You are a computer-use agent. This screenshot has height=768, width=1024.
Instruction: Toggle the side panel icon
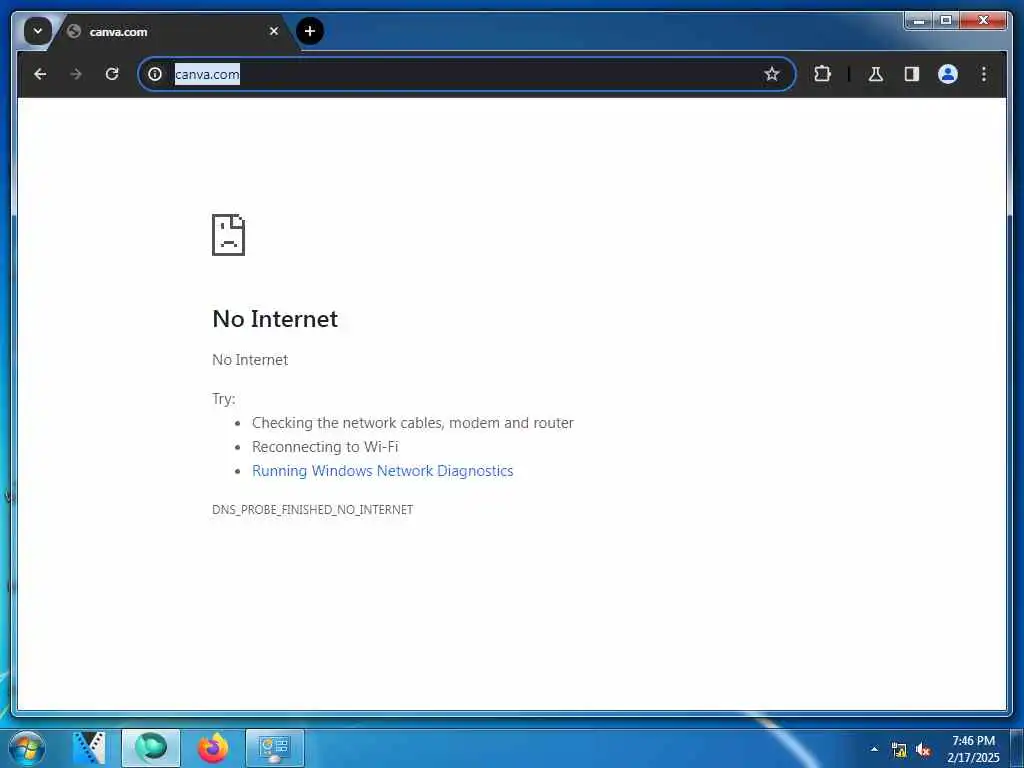pos(912,74)
